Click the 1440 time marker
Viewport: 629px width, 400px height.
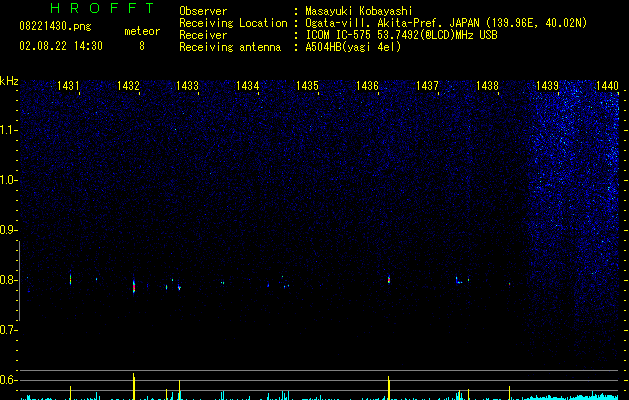pos(607,86)
